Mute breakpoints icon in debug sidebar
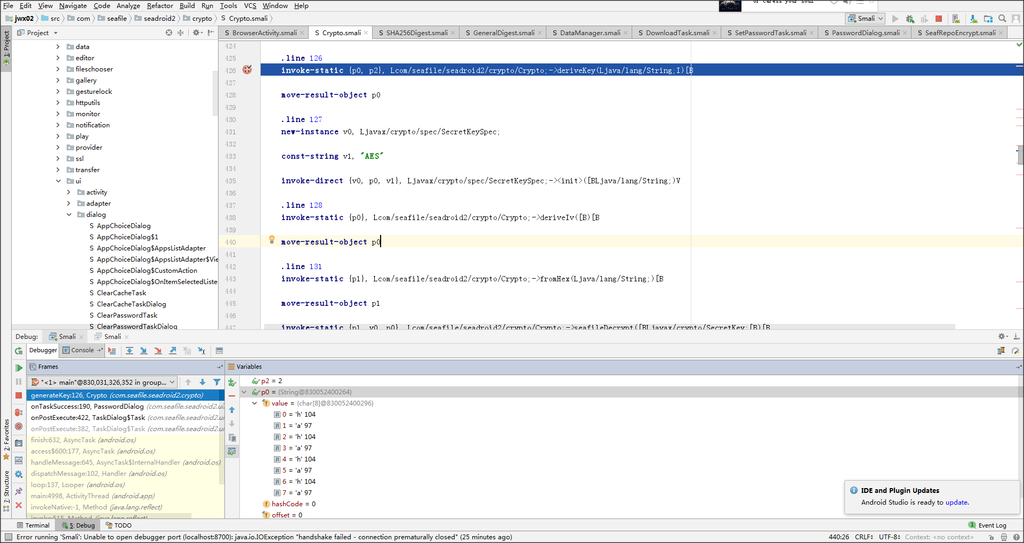Screen dimensions: 1024x543 (19, 426)
